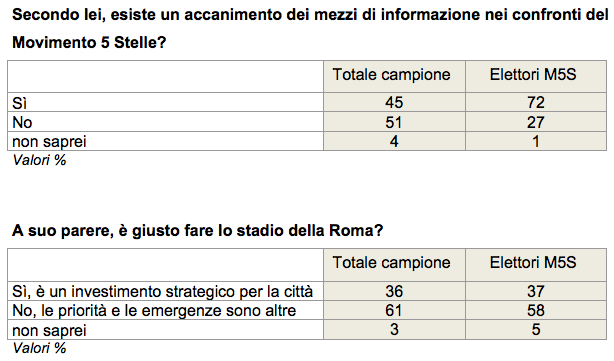
Task: Click 'No, le priorità e le emergenze' row label
Action: [x=154, y=311]
